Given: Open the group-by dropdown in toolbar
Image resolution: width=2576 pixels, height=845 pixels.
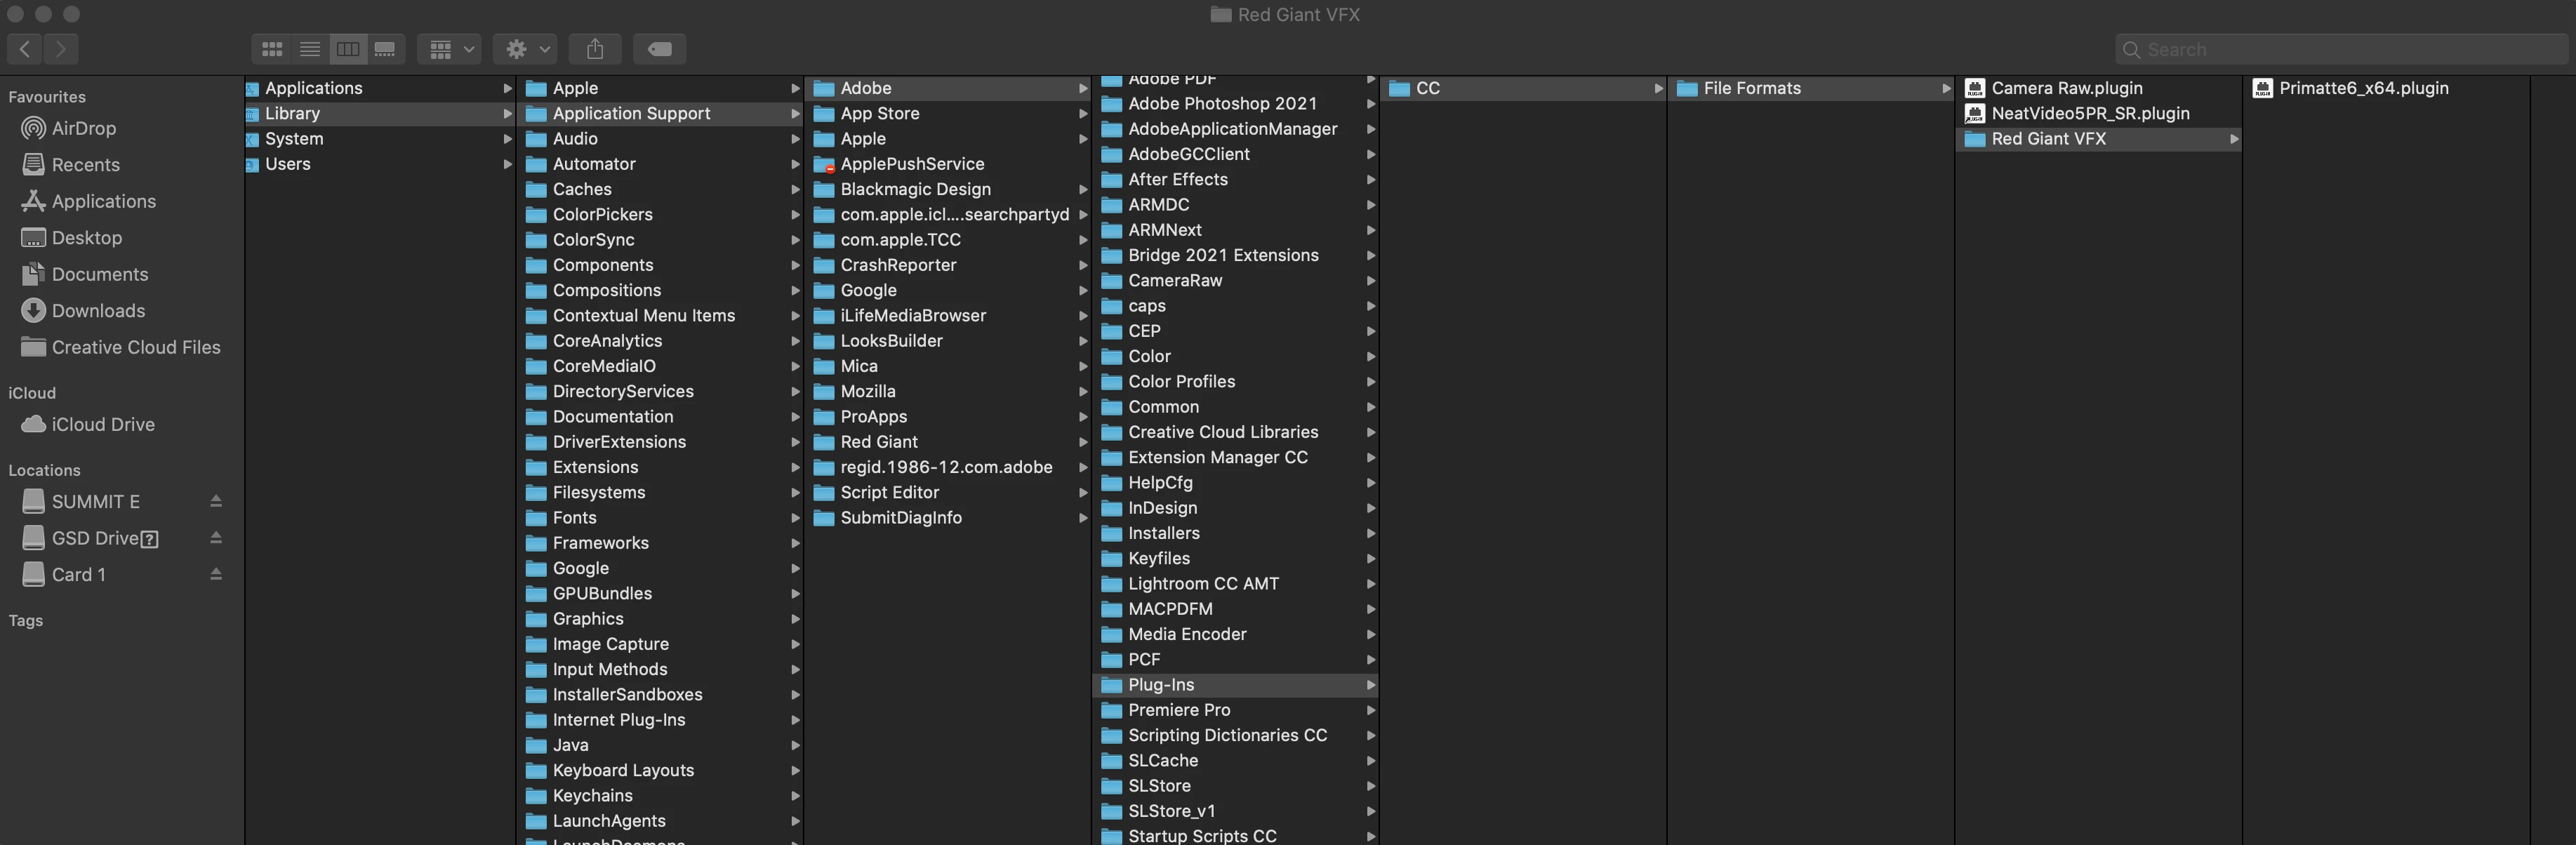Looking at the screenshot, I should (450, 49).
